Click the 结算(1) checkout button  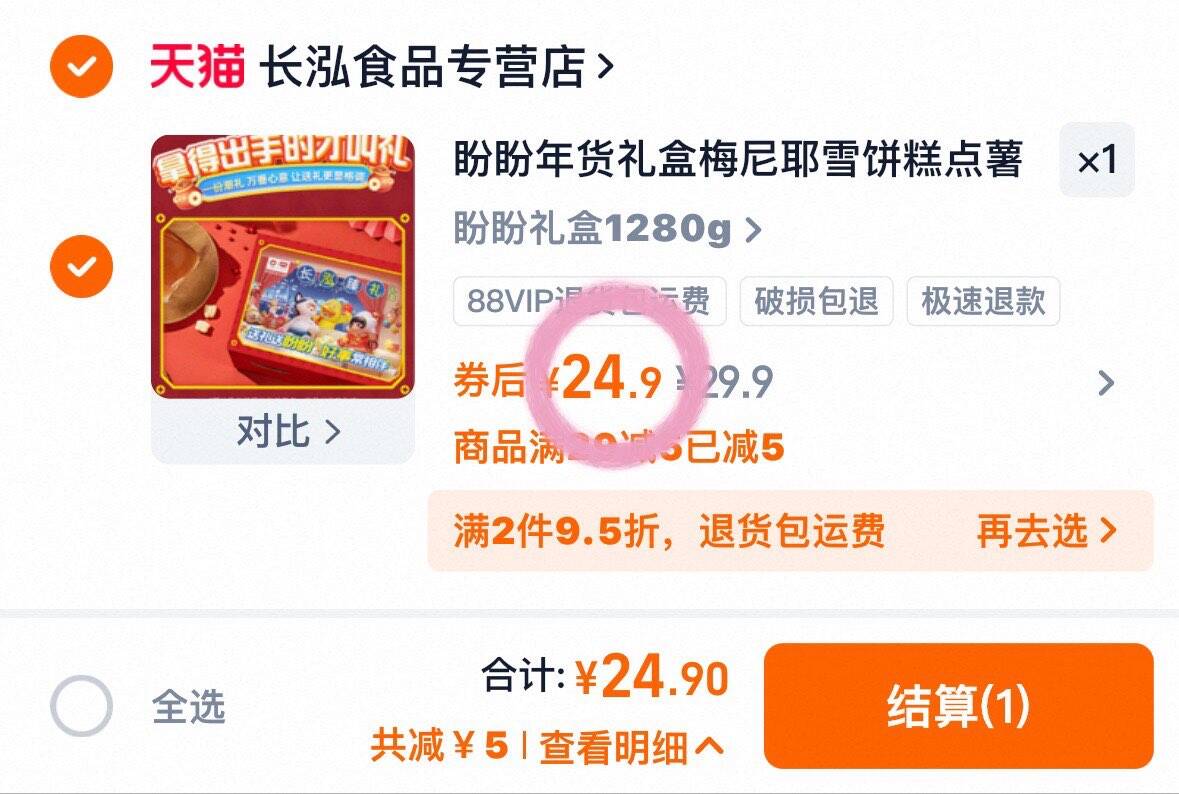pyautogui.click(x=959, y=706)
